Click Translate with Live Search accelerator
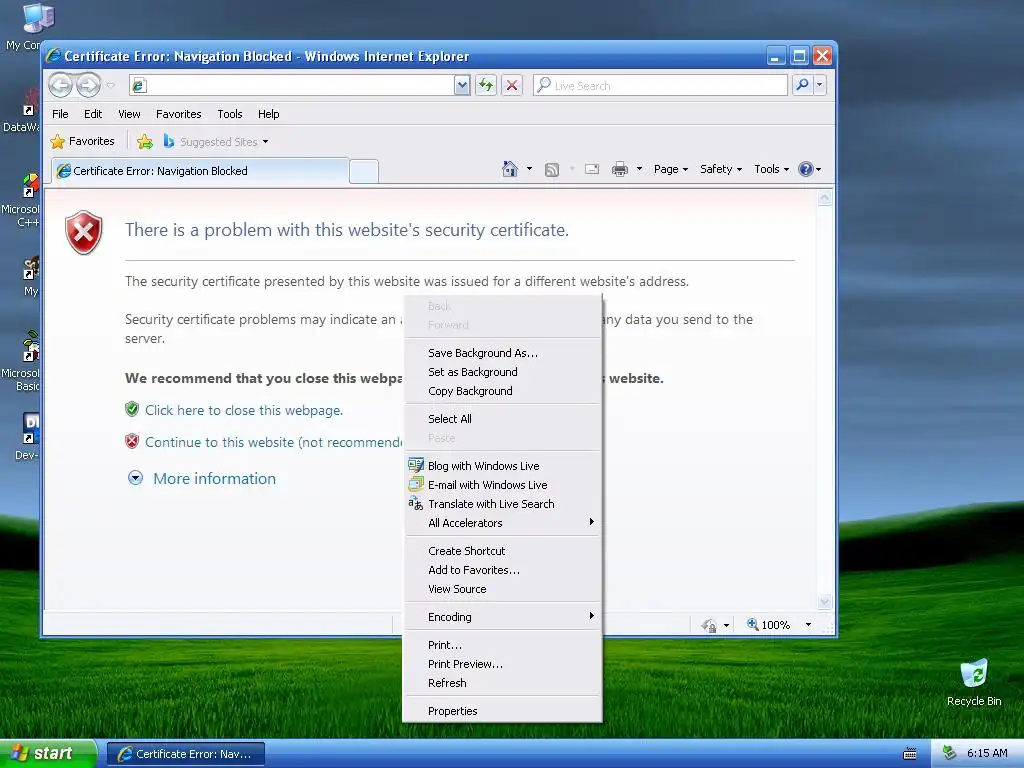 point(502,504)
